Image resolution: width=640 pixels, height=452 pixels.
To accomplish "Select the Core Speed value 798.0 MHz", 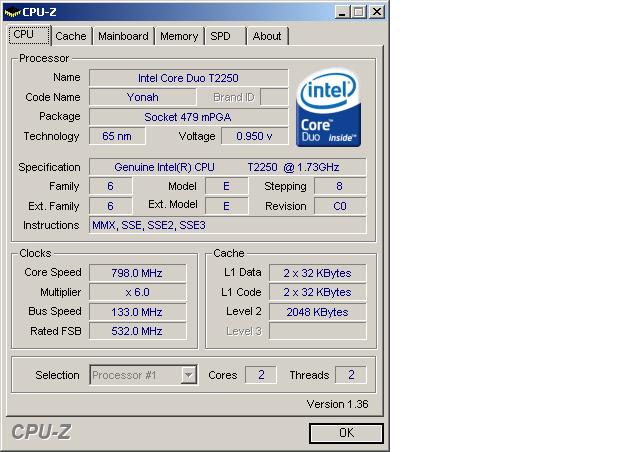I will [x=138, y=273].
